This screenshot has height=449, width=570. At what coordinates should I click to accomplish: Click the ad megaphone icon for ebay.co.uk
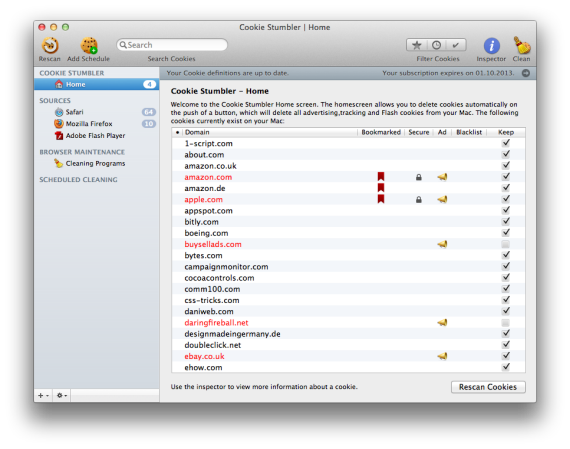click(x=442, y=356)
